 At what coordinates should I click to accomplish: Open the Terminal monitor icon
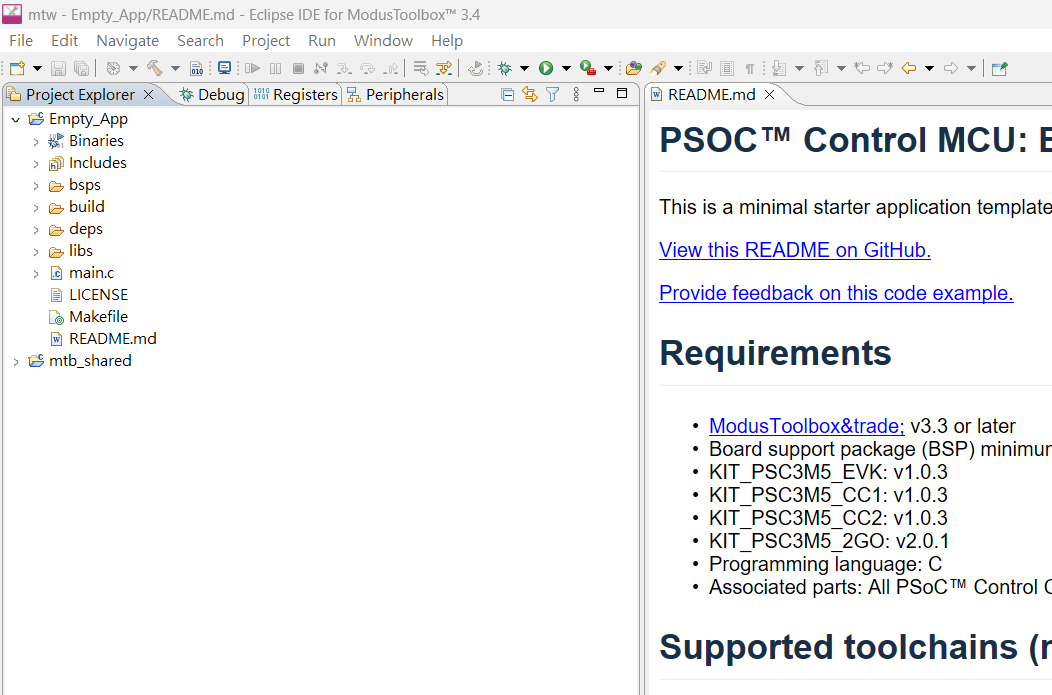click(224, 68)
